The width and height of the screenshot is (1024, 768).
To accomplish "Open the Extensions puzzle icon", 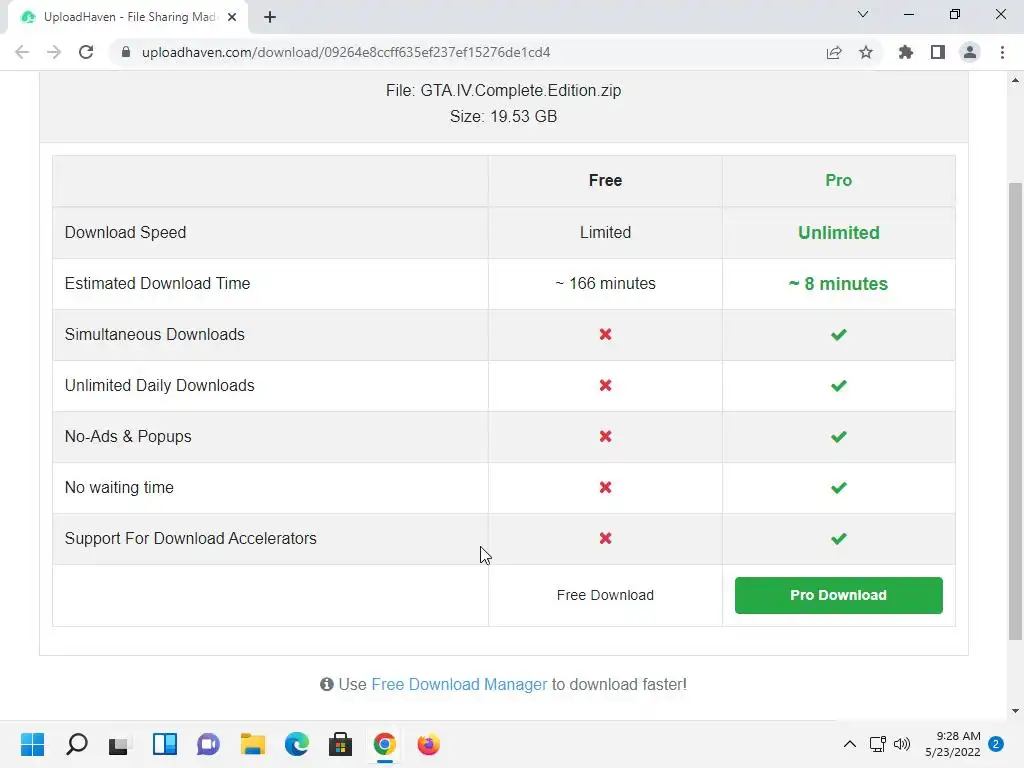I will tap(906, 52).
